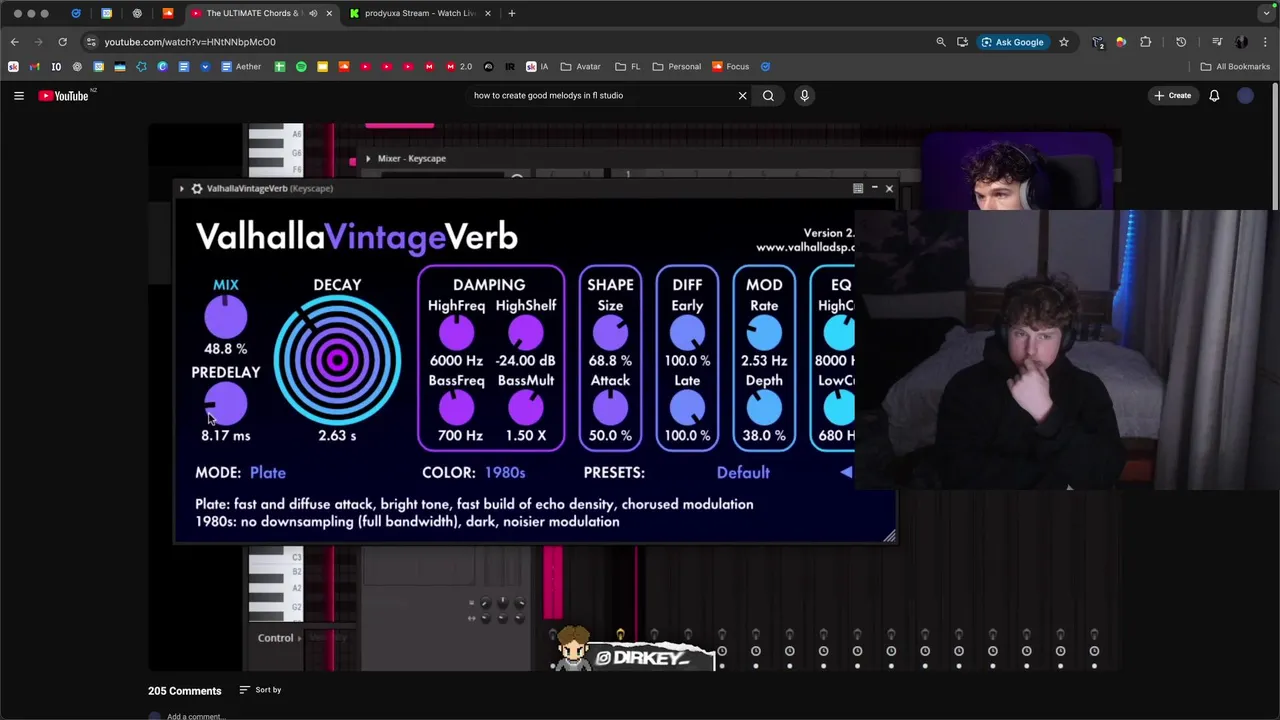Open the tab search dropdown arrow
The width and height of the screenshot is (1280, 720).
pos(1266,13)
